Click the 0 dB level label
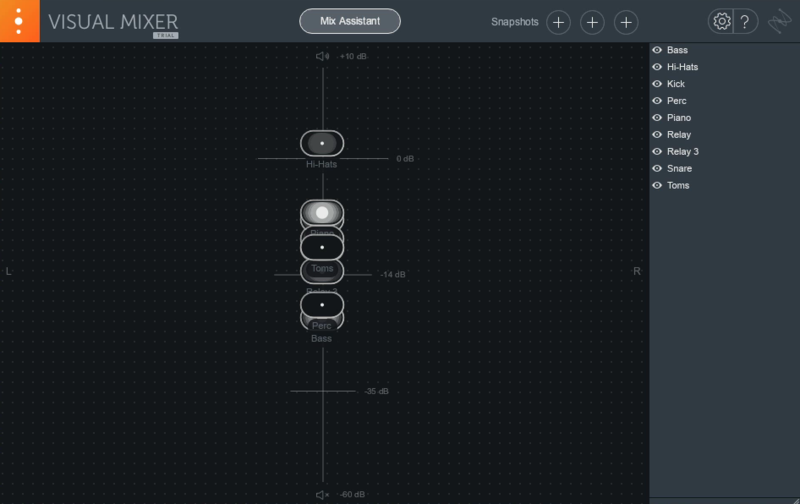This screenshot has width=800, height=504. coord(405,159)
